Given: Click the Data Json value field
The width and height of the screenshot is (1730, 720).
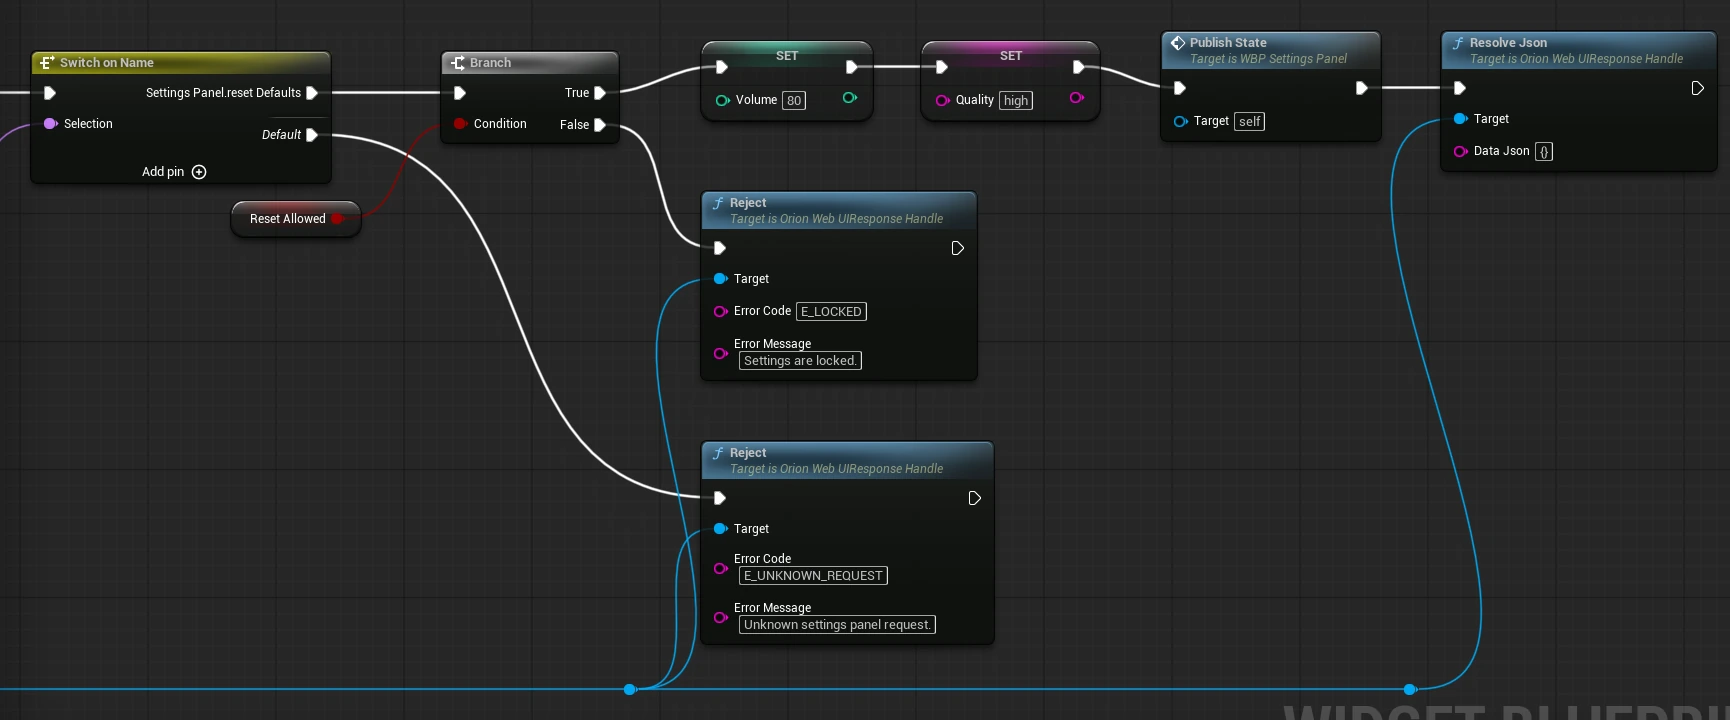Looking at the screenshot, I should pos(1544,152).
